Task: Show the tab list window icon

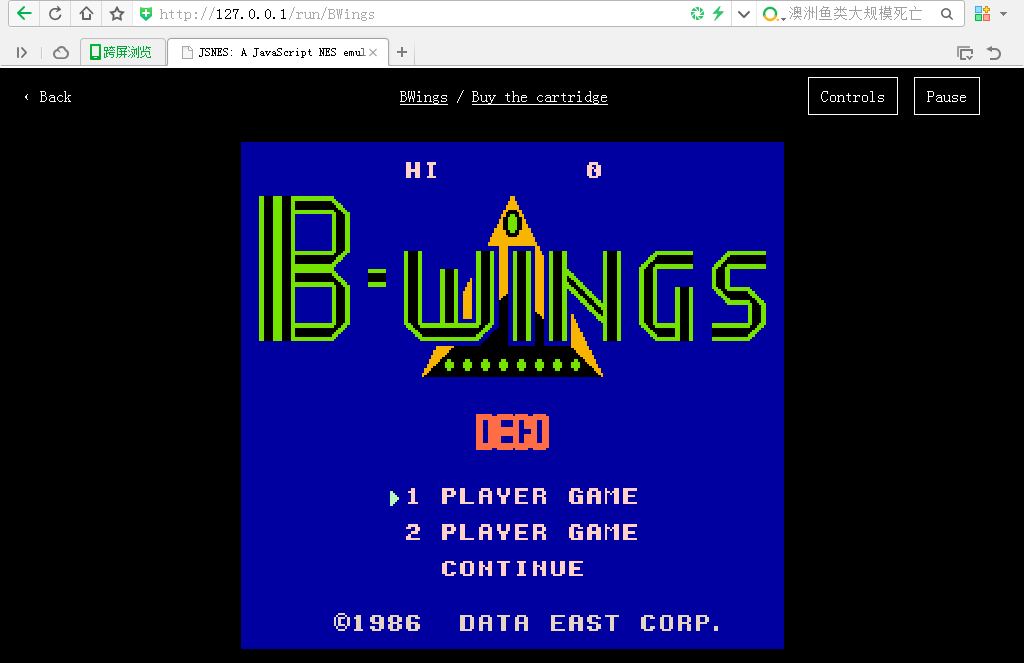Action: point(965,53)
